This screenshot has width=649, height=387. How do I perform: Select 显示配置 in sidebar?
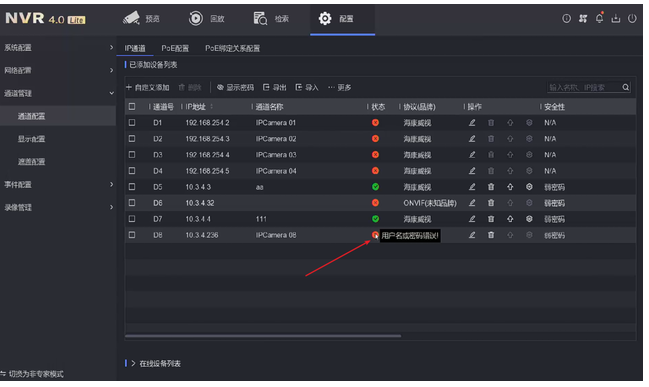[x=31, y=139]
